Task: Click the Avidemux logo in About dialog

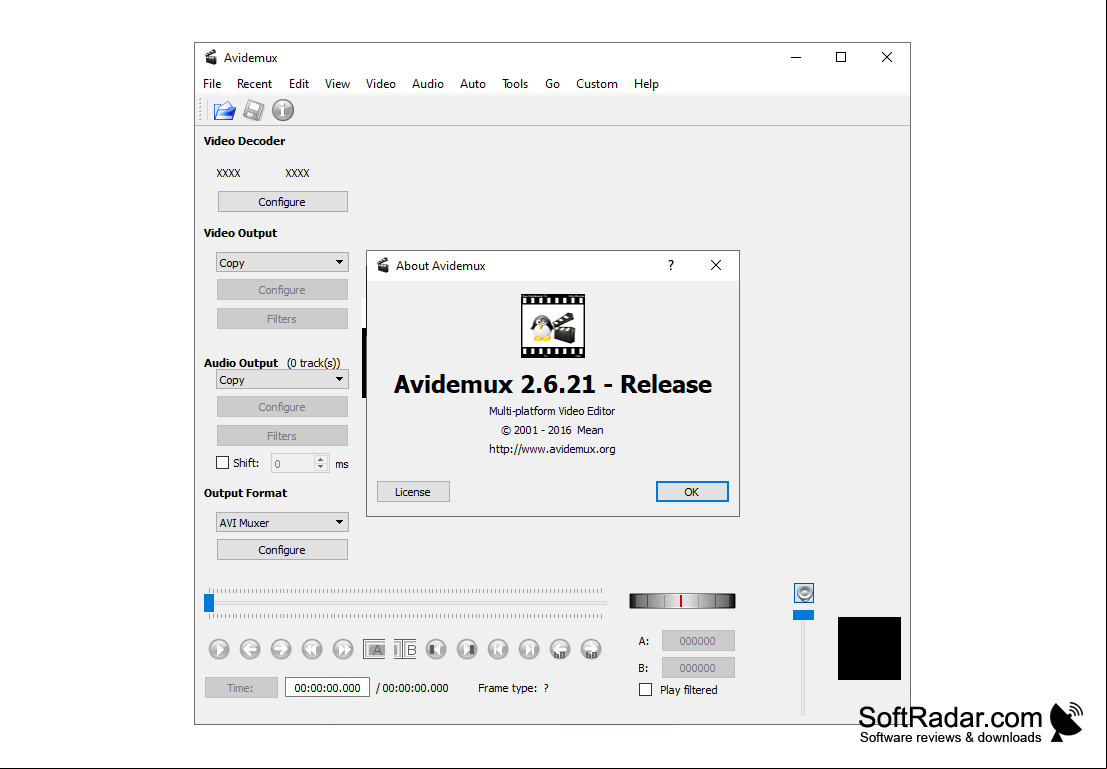Action: pyautogui.click(x=553, y=326)
